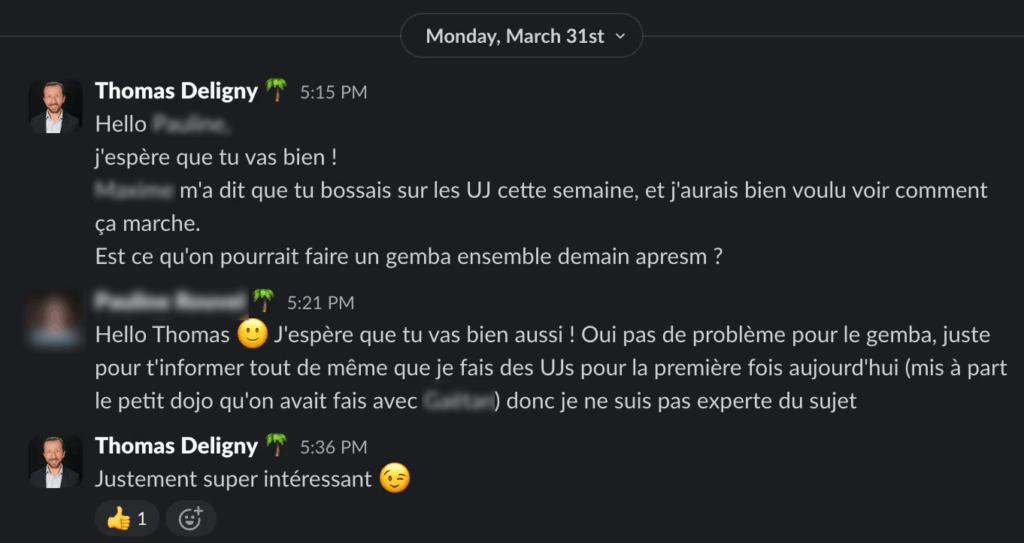The image size is (1024, 543).
Task: Click the 5:21 PM timestamp
Action: pos(320,302)
